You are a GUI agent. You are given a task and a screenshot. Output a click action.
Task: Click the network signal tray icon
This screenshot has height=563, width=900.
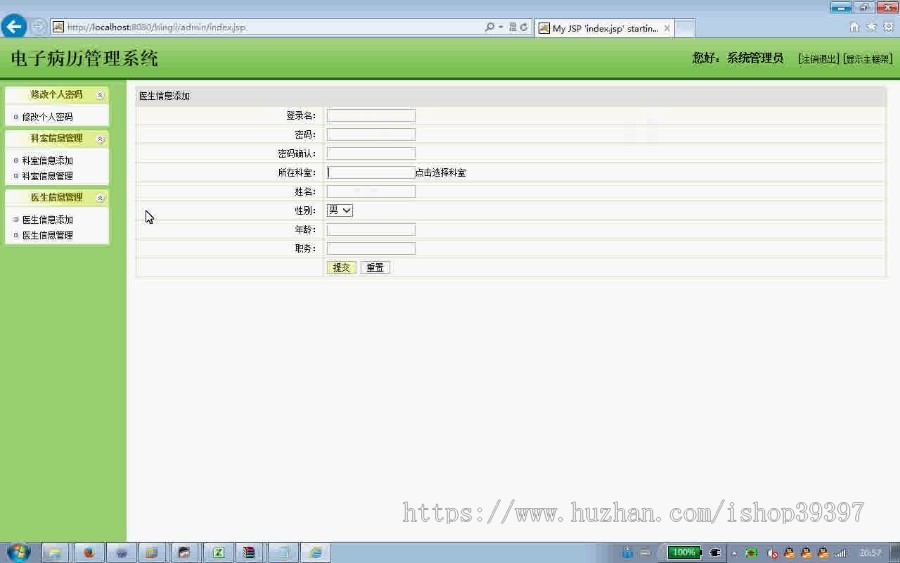[840, 553]
